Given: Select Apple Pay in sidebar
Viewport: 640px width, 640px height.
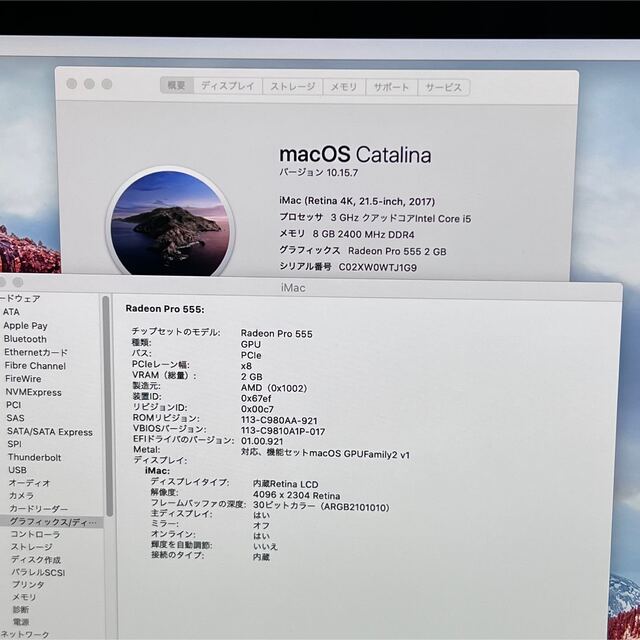Looking at the screenshot, I should 25,326.
